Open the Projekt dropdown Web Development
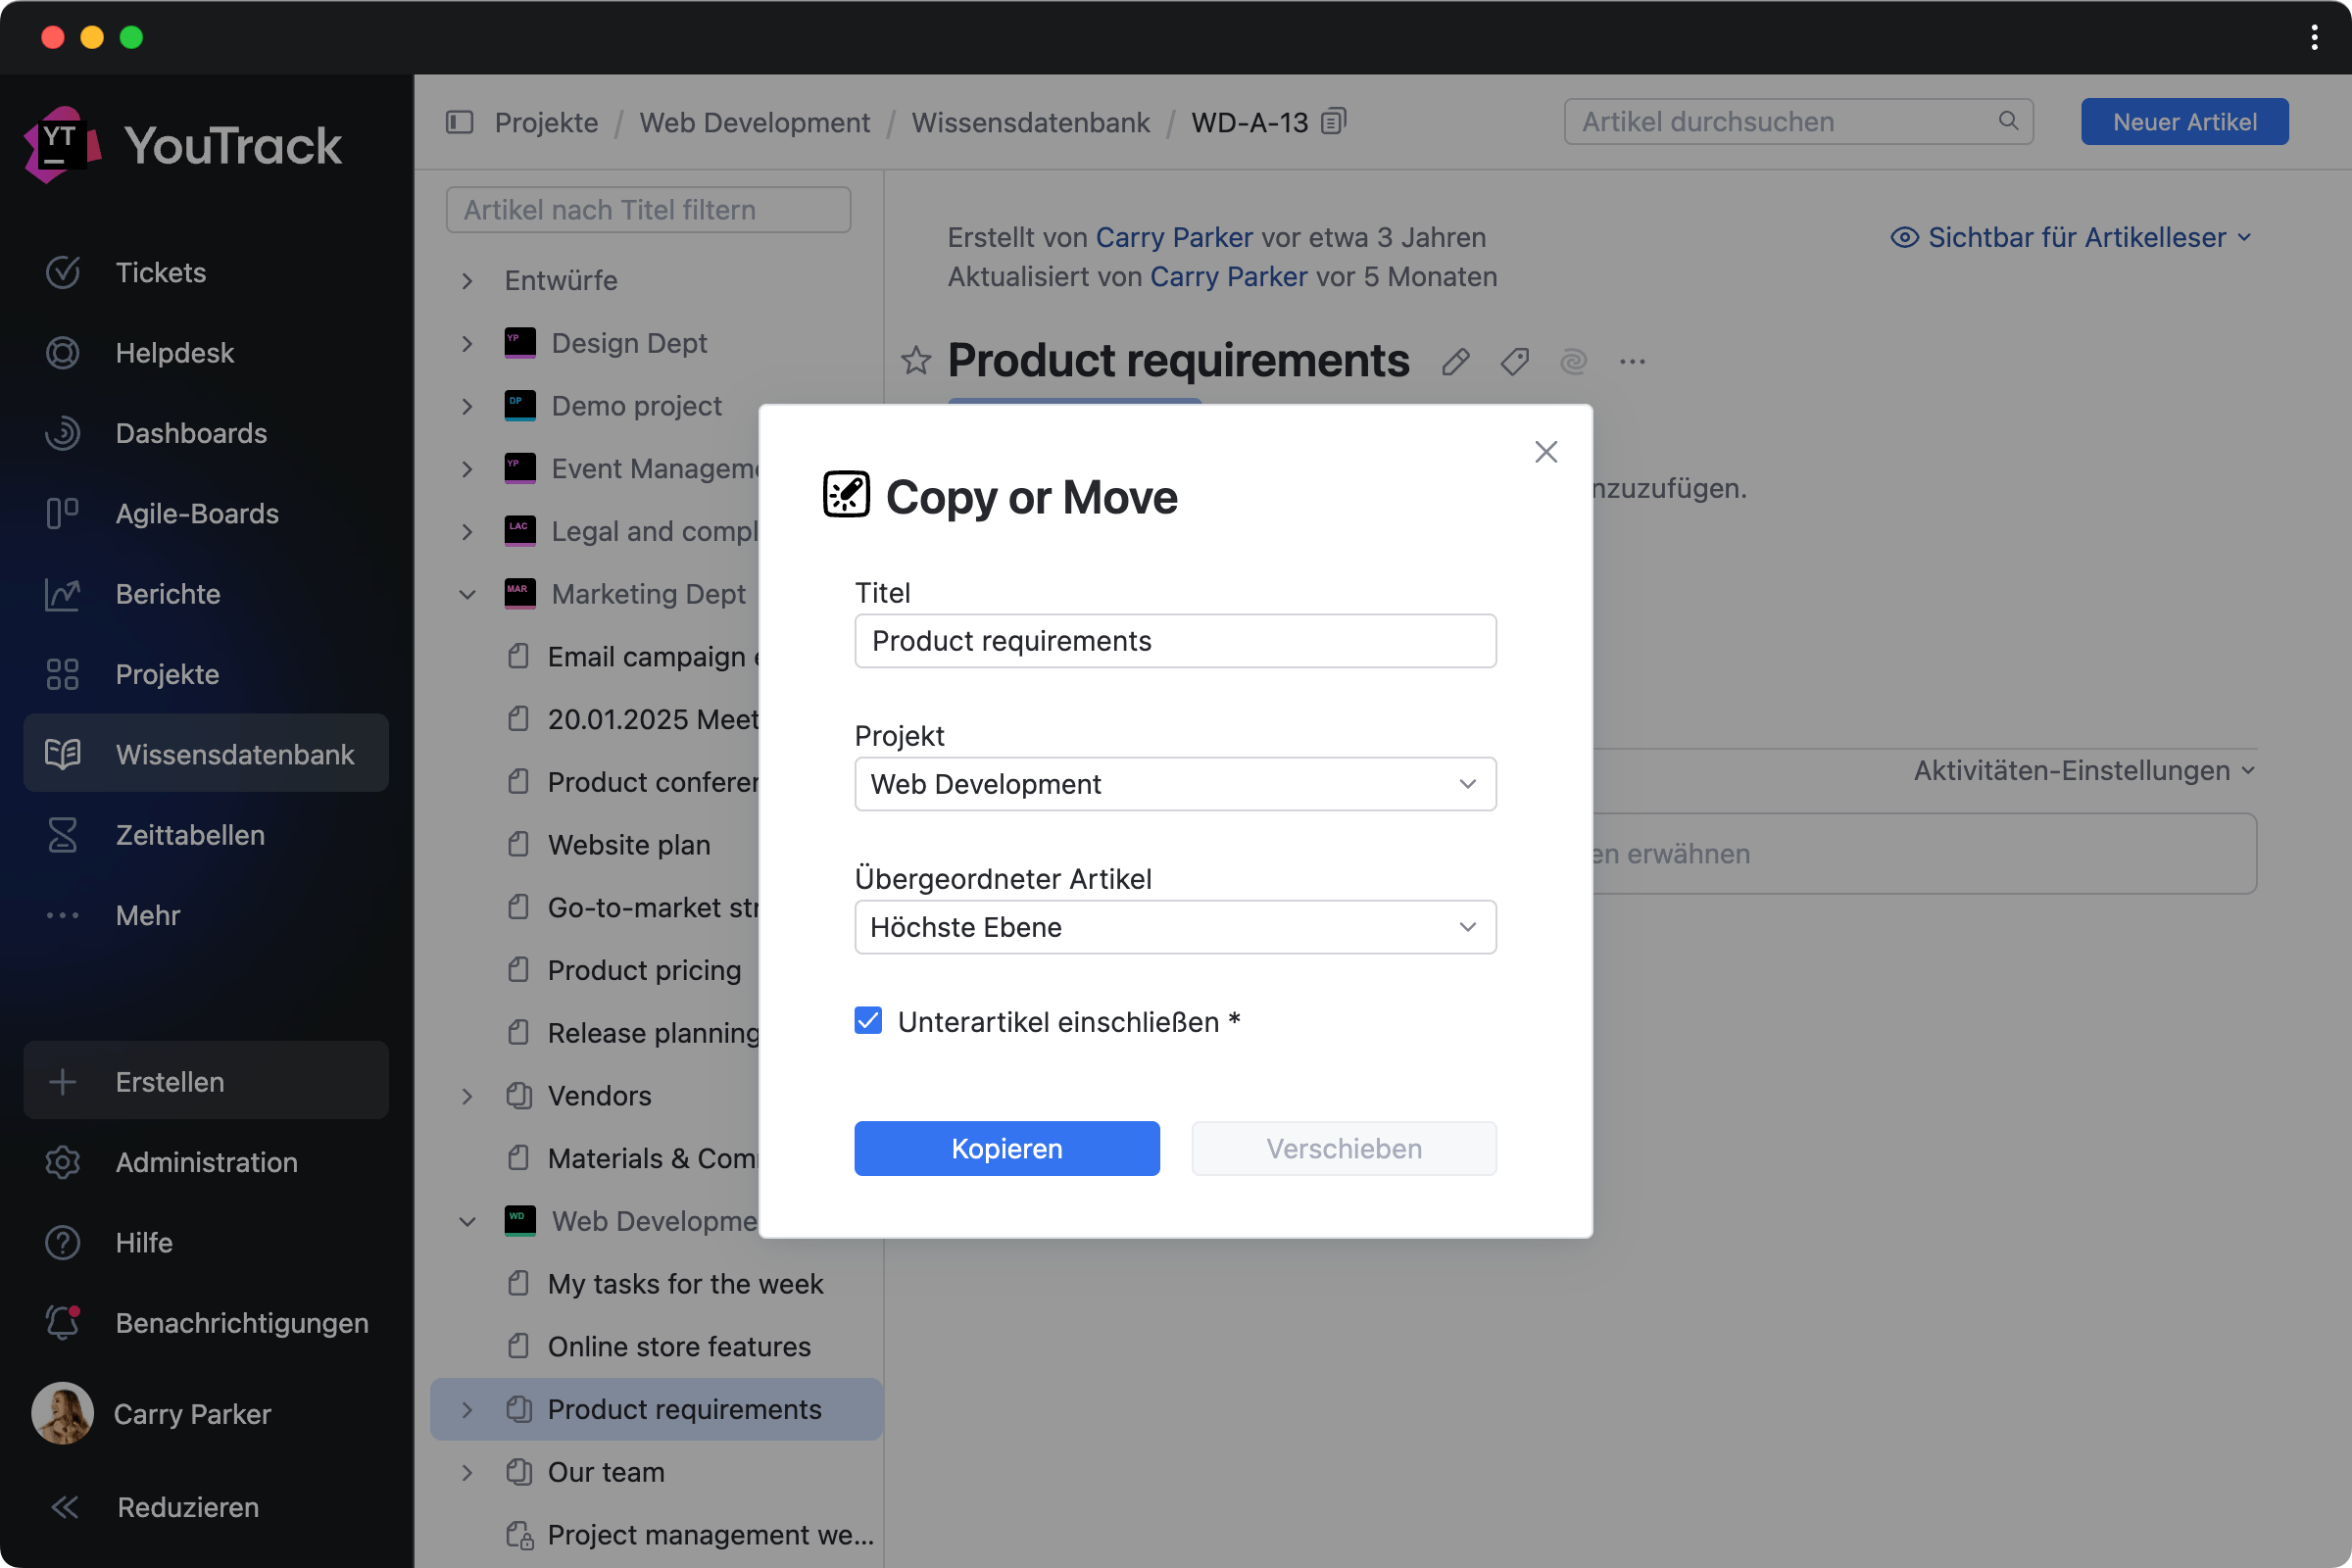The image size is (2352, 1568). pyautogui.click(x=1175, y=784)
